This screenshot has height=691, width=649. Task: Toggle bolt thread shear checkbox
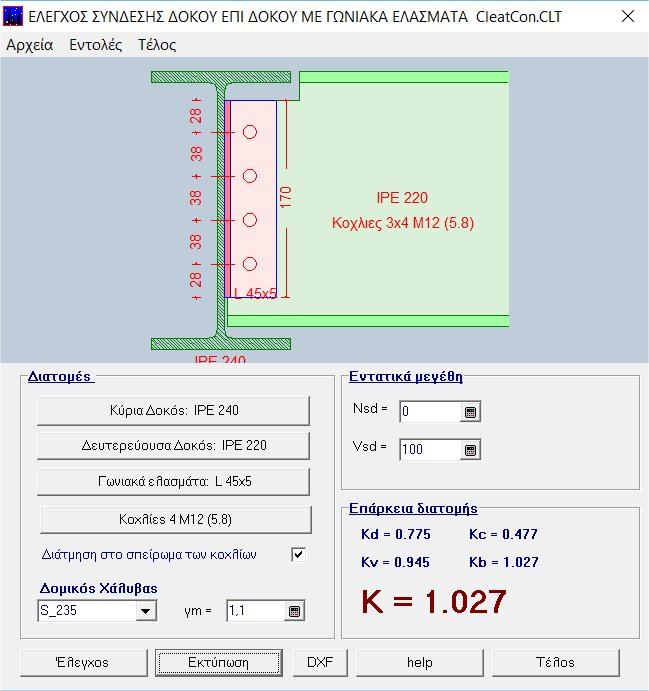pyautogui.click(x=298, y=555)
